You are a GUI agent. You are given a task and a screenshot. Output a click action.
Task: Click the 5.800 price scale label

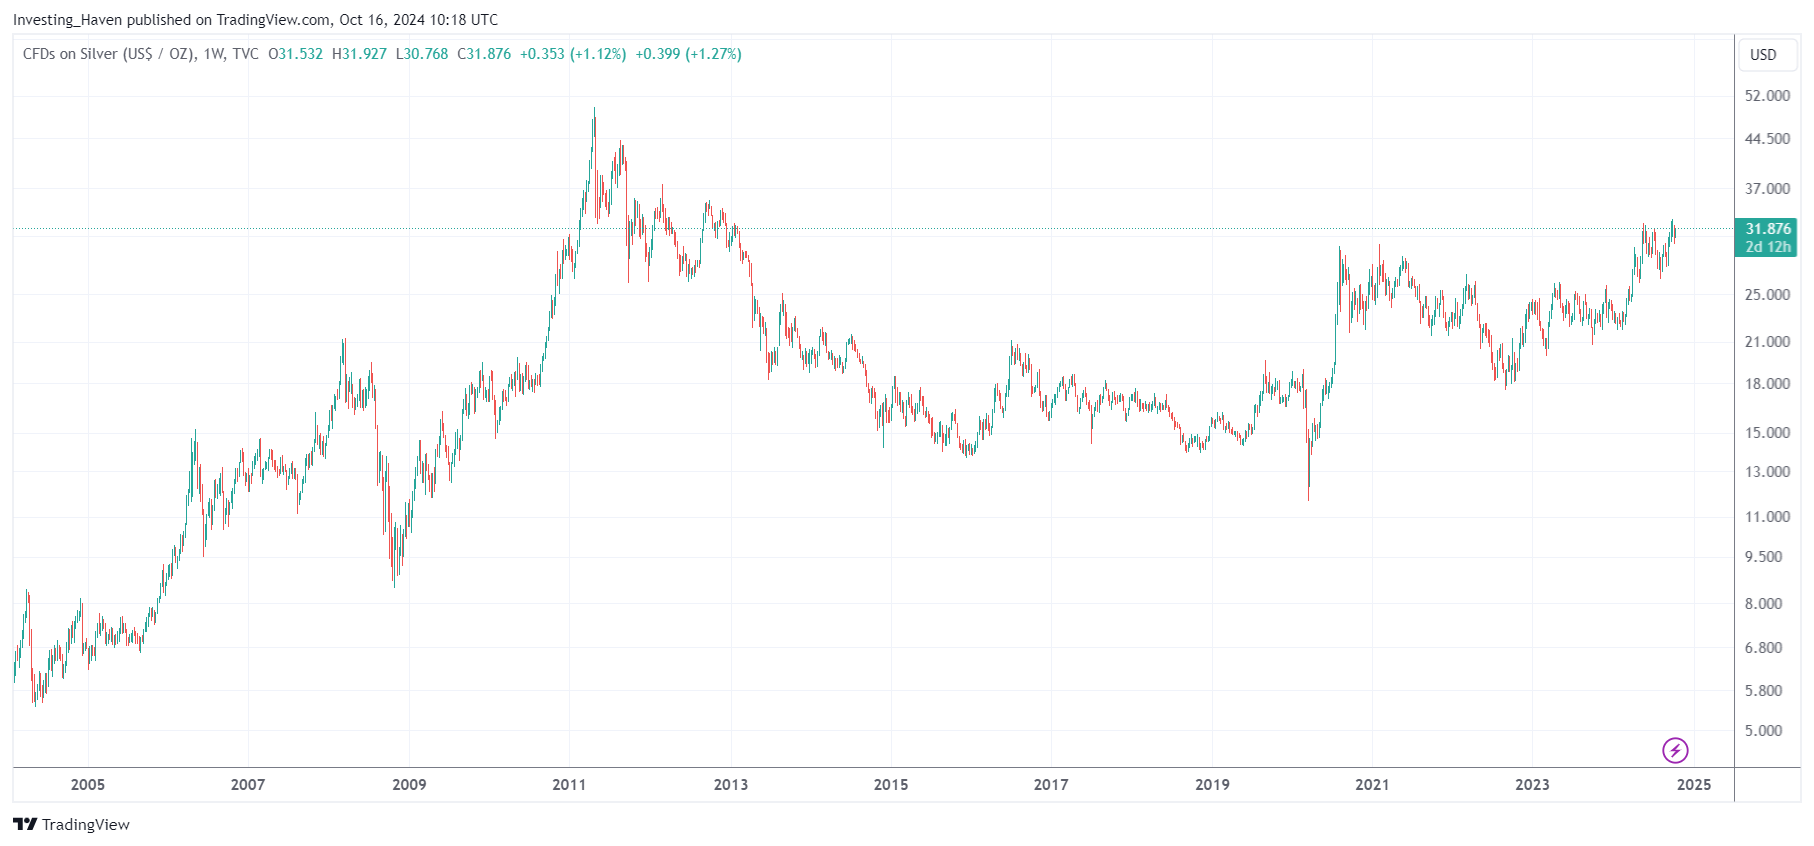point(1763,691)
